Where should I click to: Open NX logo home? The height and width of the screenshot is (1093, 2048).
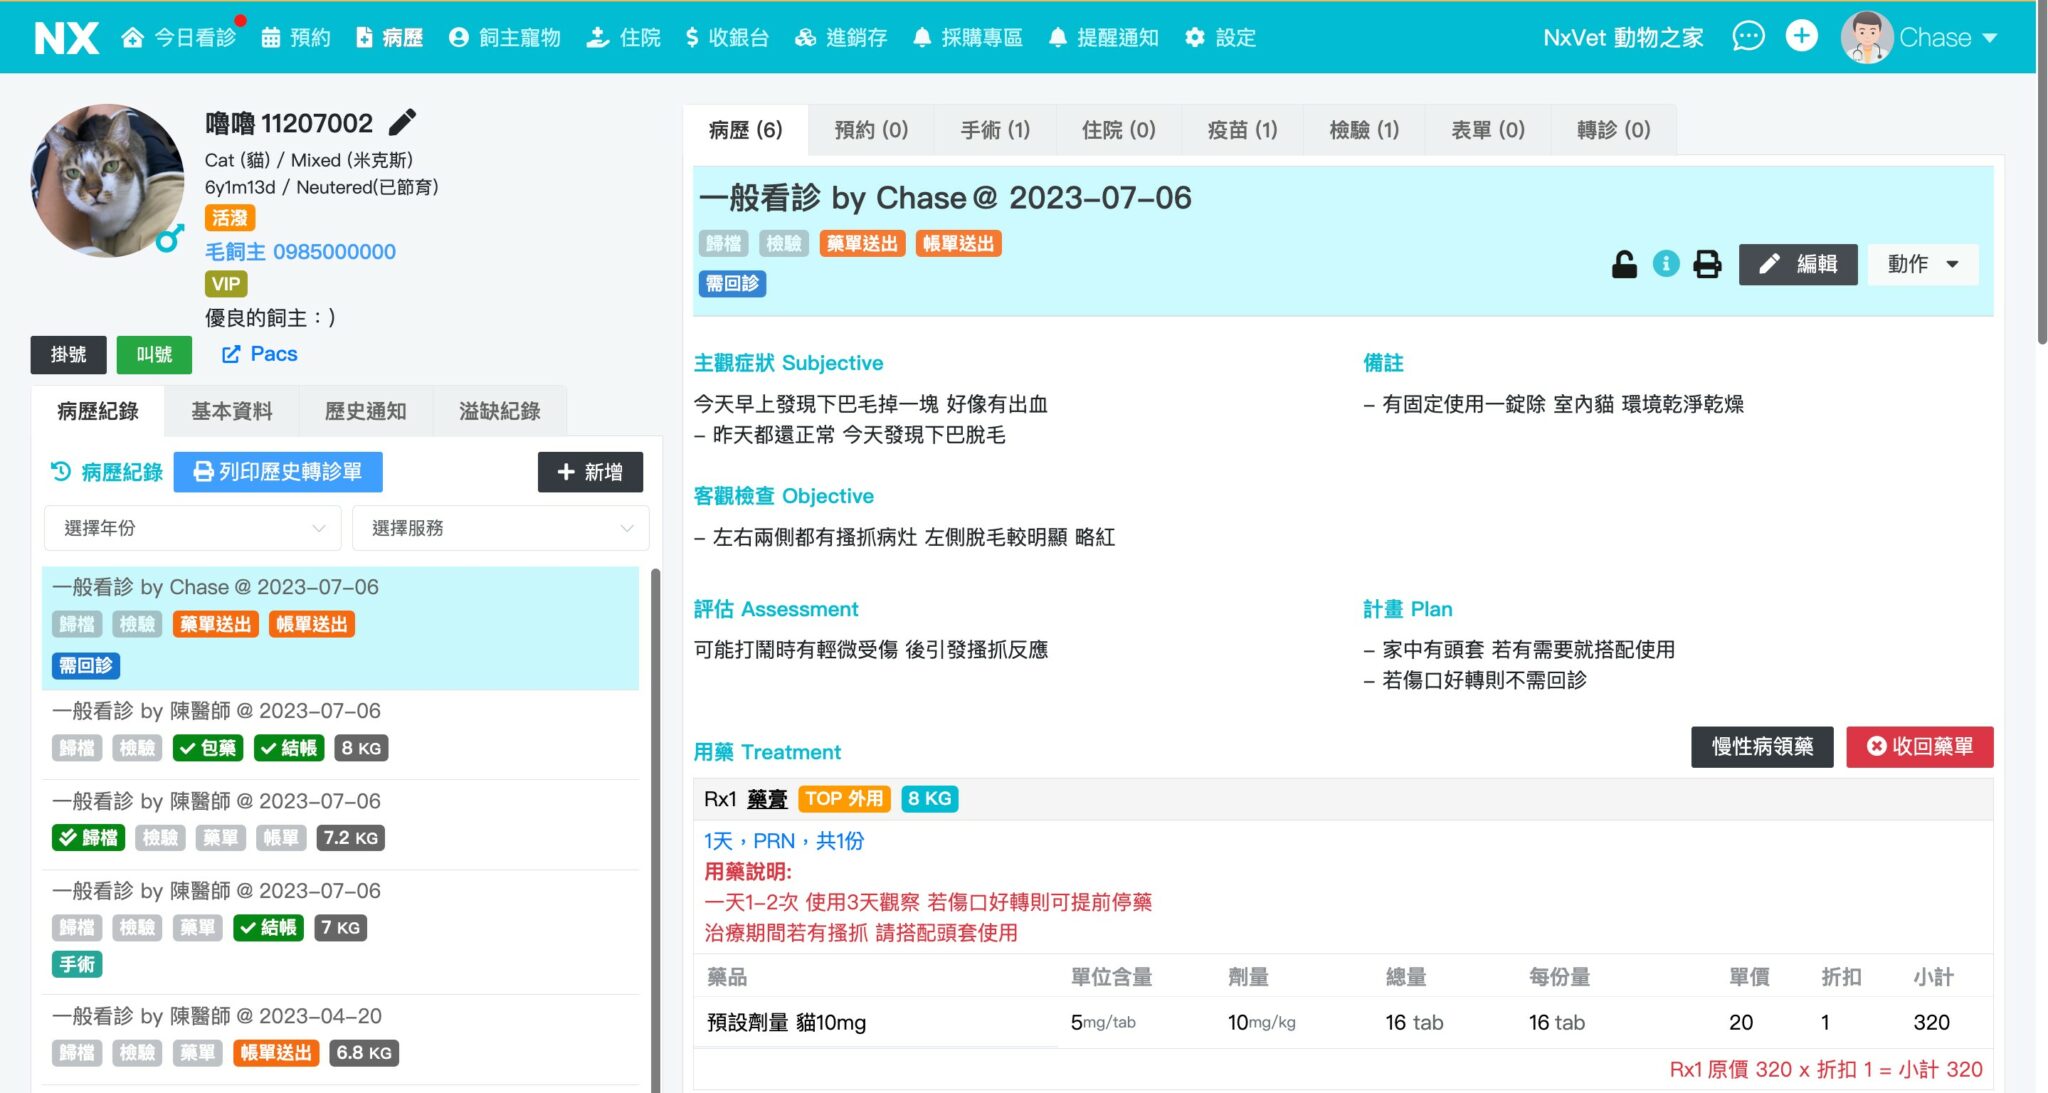coord(66,38)
